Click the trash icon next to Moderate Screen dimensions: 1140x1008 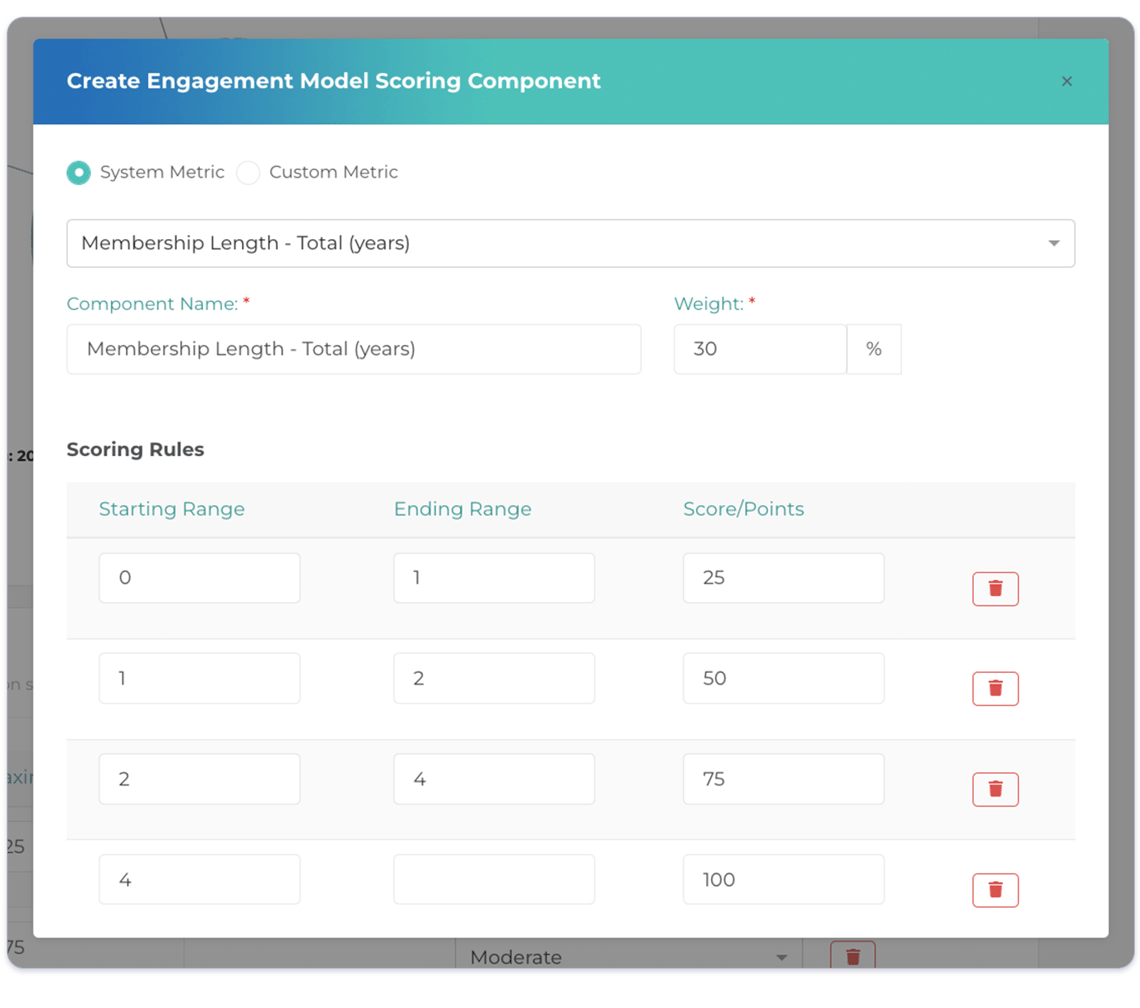[x=852, y=957]
